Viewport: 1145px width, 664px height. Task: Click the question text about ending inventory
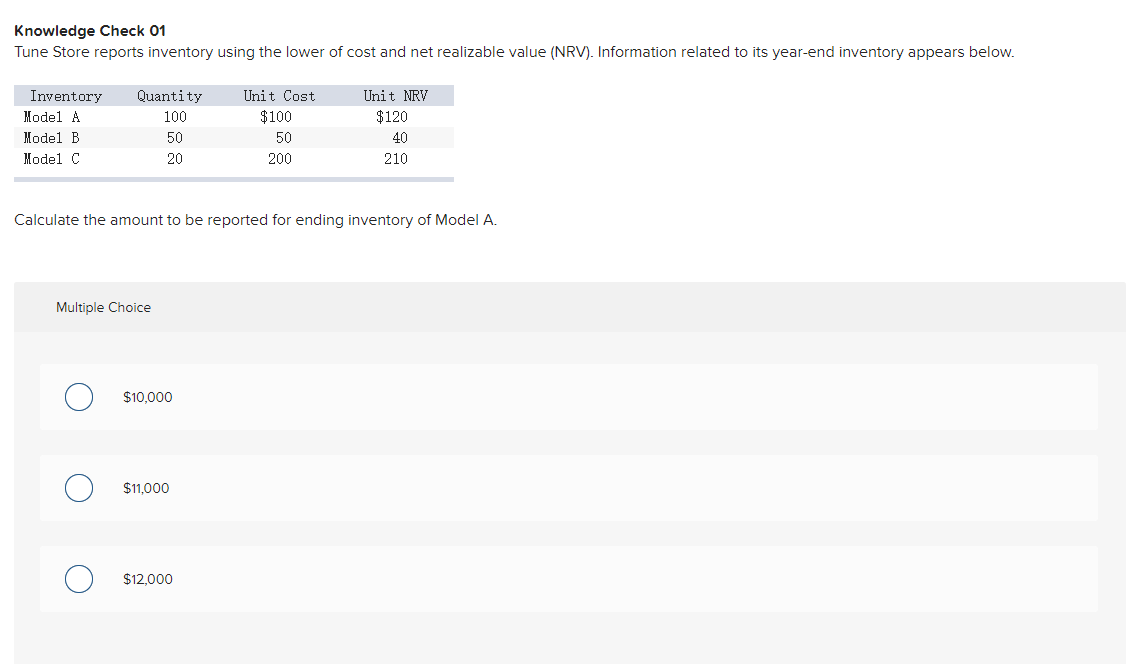(256, 219)
